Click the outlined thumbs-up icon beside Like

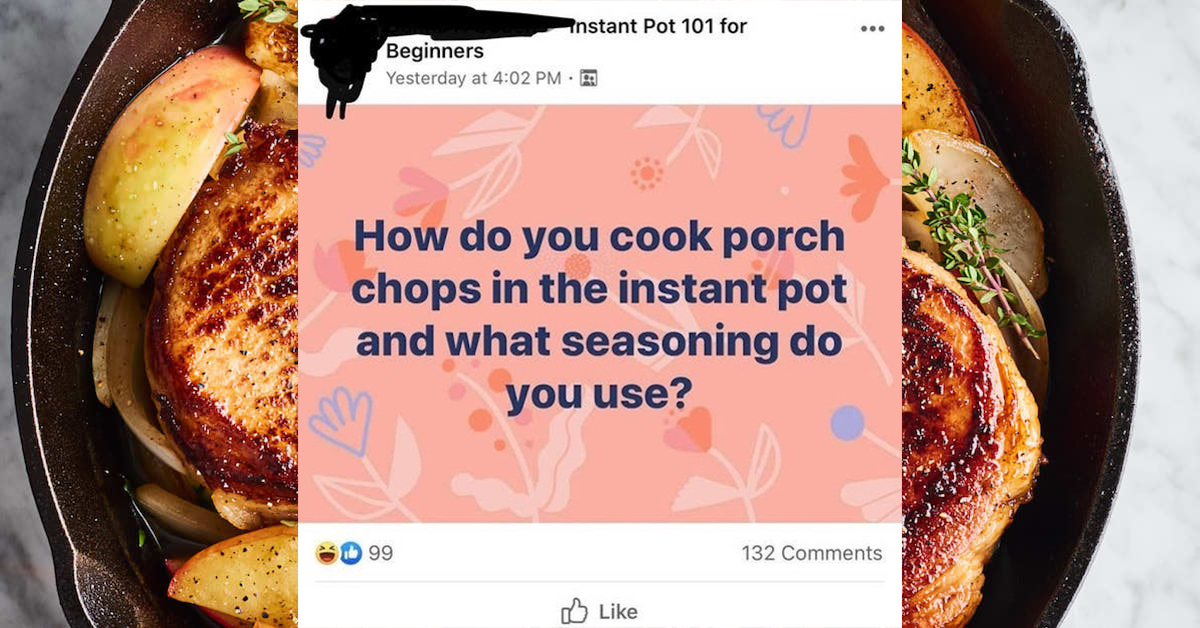(574, 610)
